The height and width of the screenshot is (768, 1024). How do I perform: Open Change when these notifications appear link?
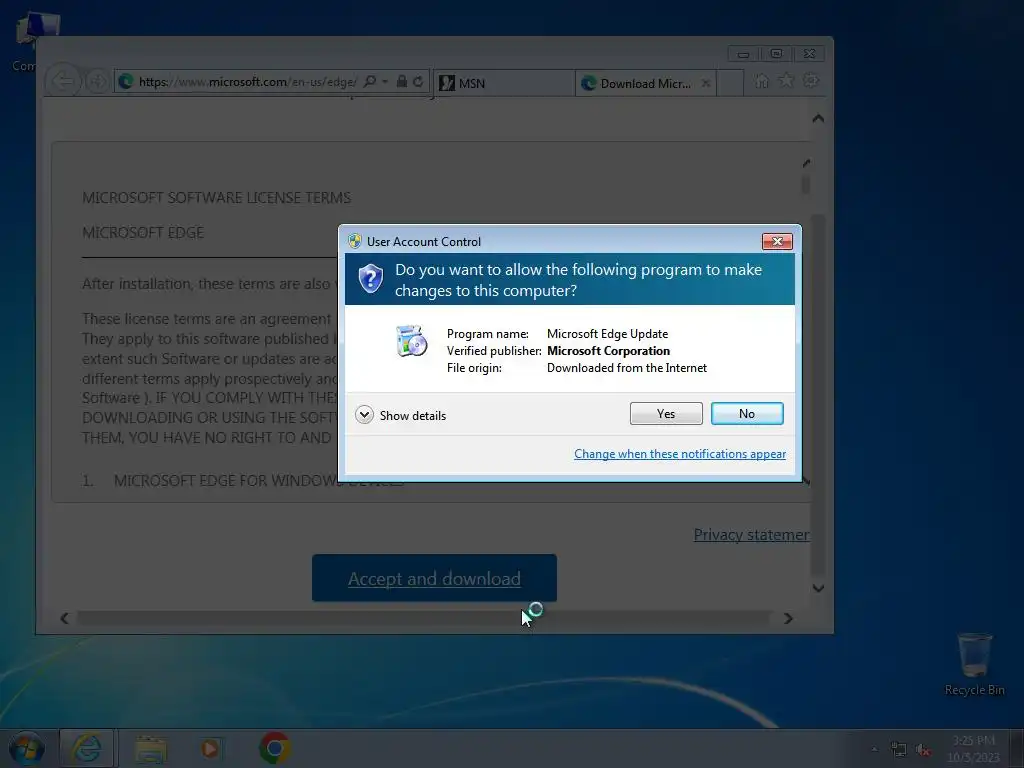tap(679, 454)
